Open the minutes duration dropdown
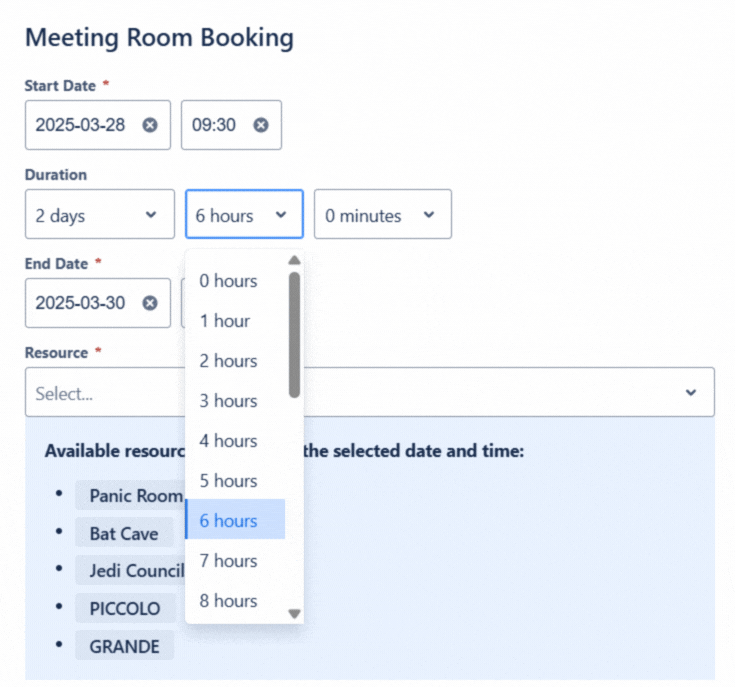Screen dimensions: 735x687 (x=382, y=215)
